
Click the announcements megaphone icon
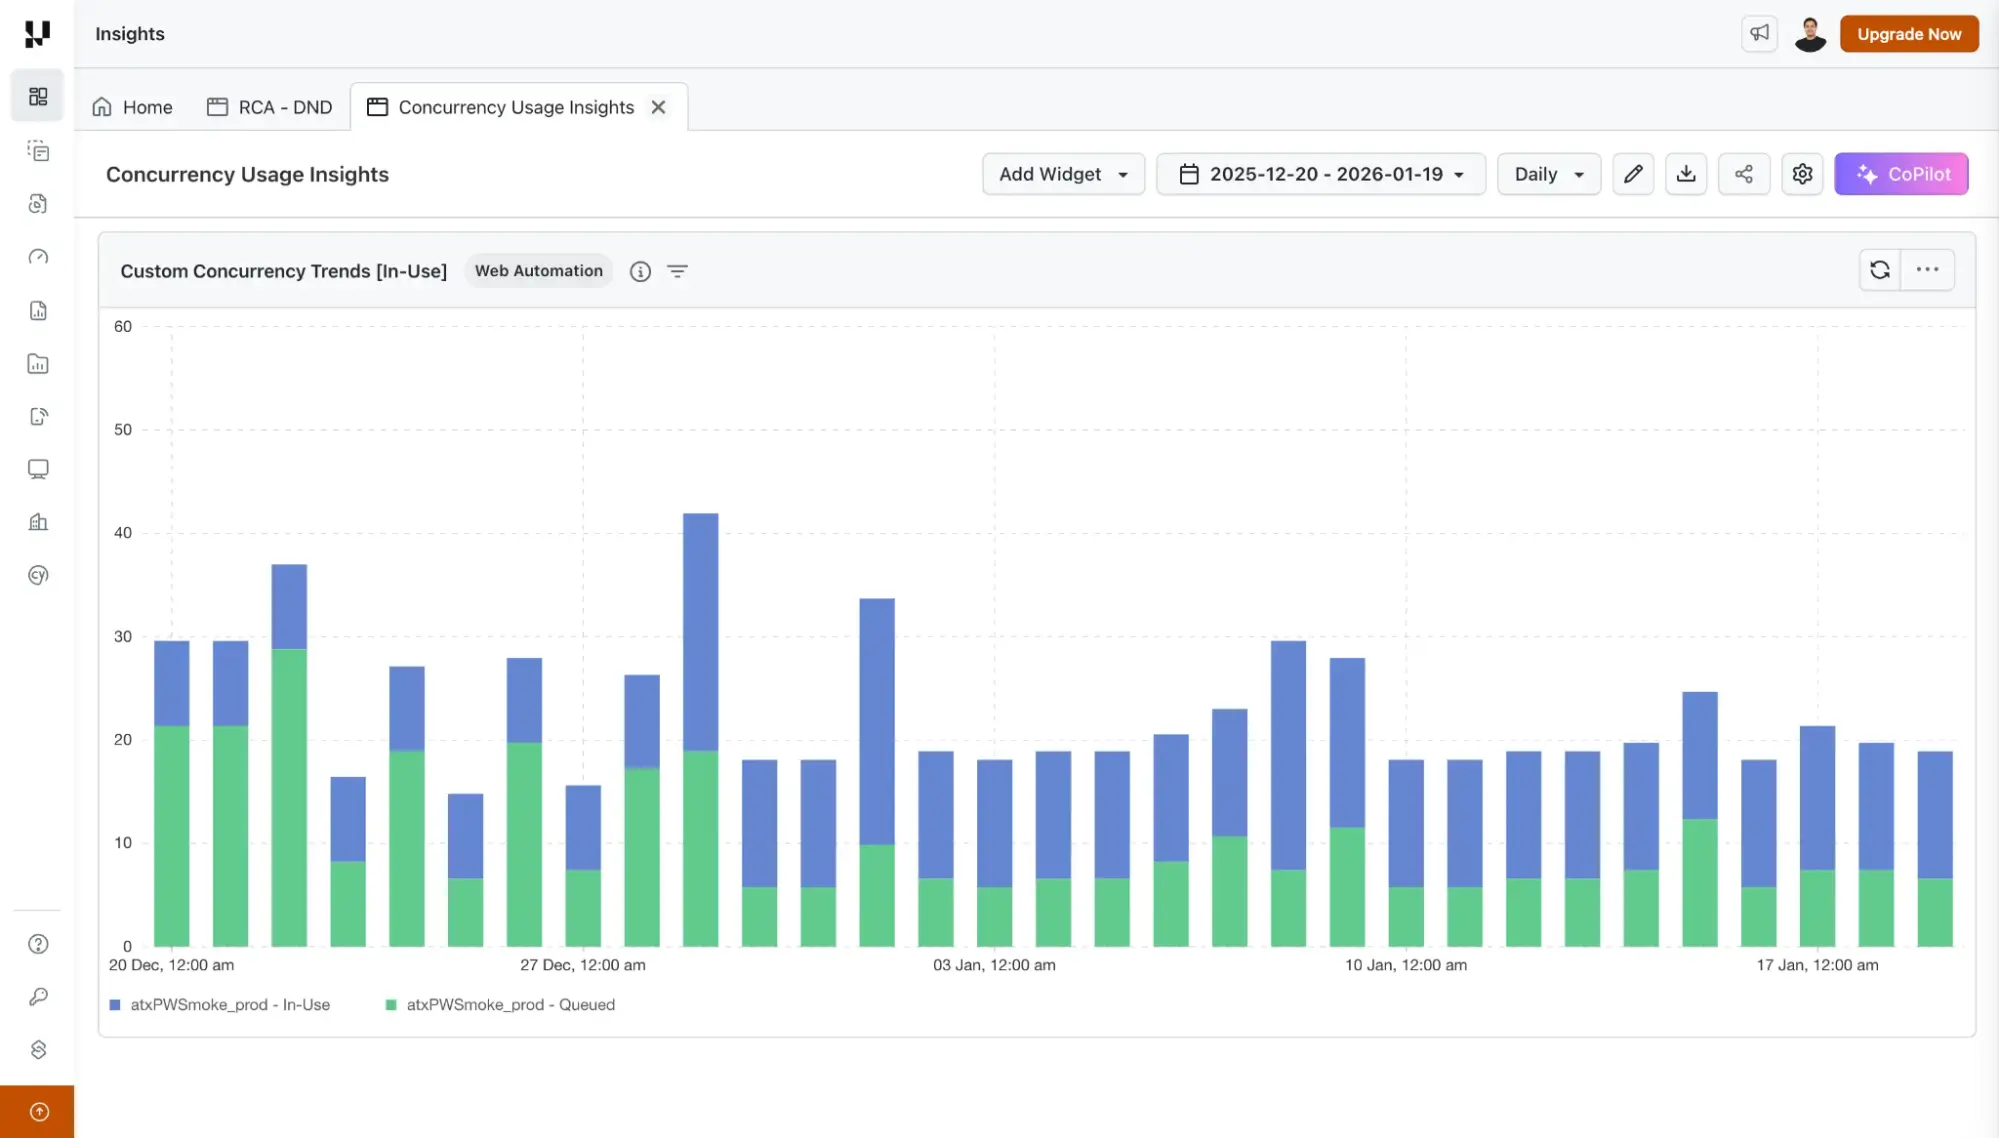click(1759, 33)
